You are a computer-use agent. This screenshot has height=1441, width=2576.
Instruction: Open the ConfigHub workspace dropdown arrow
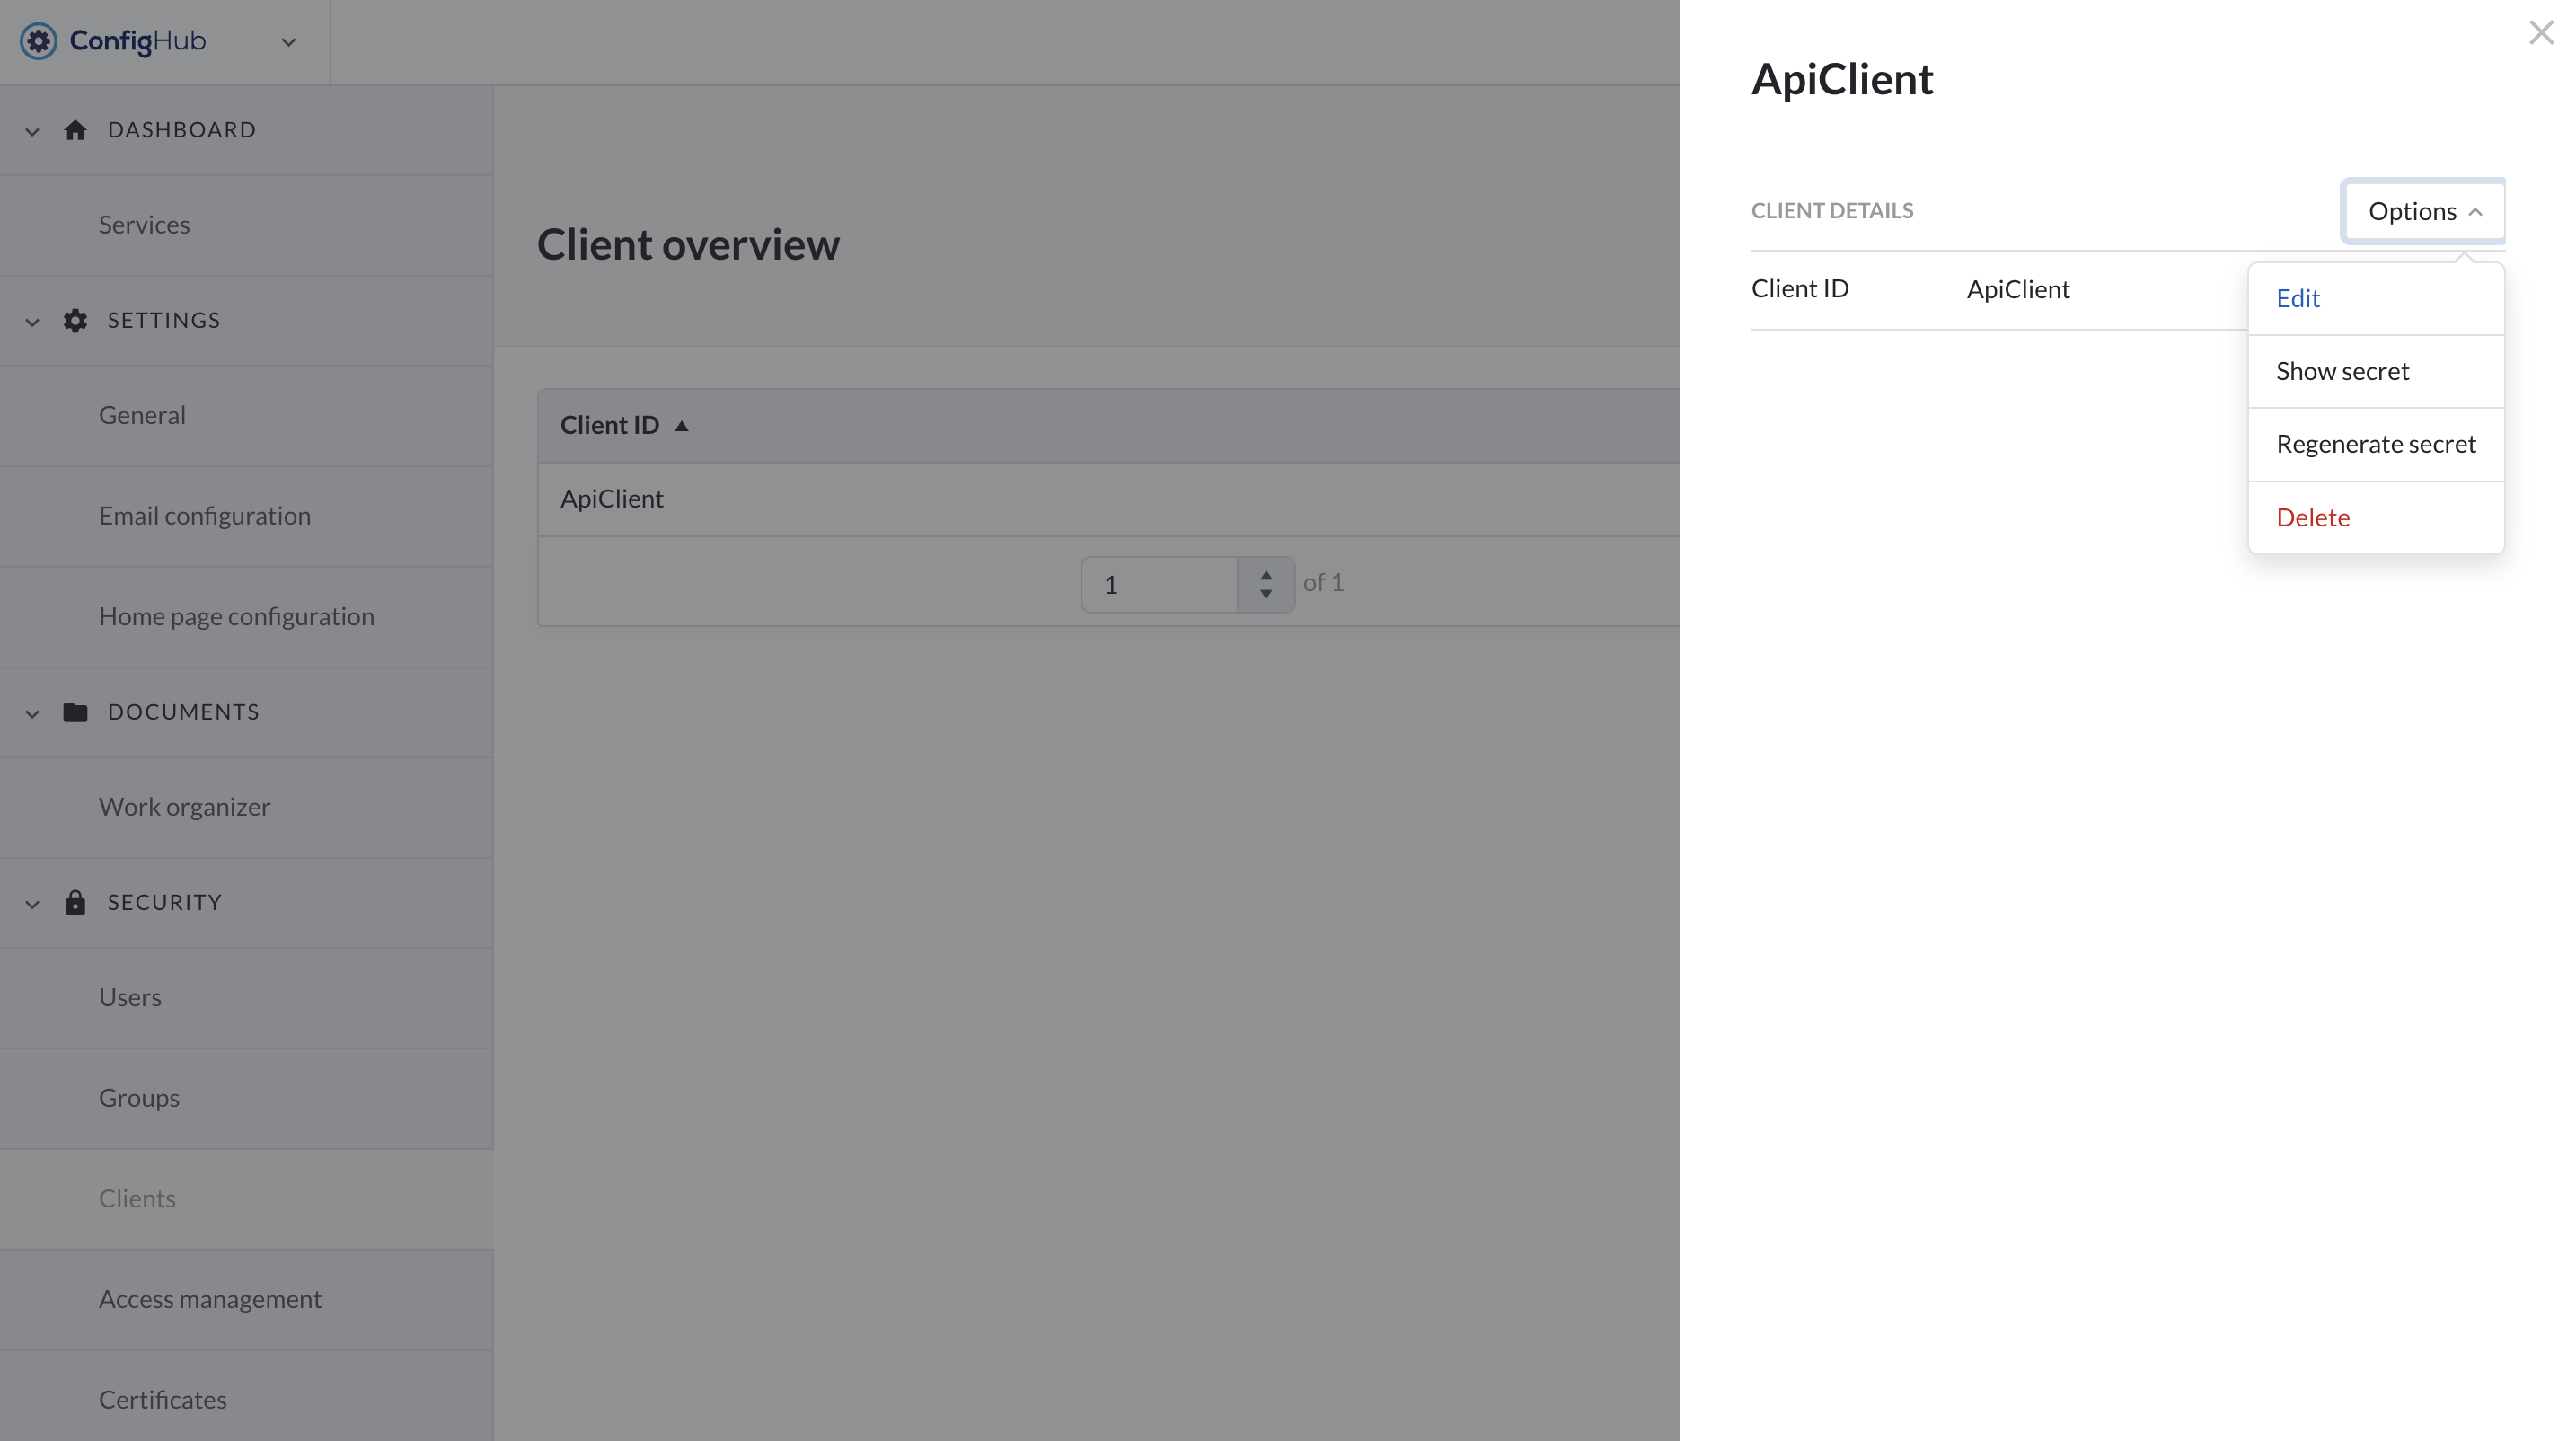pos(289,42)
